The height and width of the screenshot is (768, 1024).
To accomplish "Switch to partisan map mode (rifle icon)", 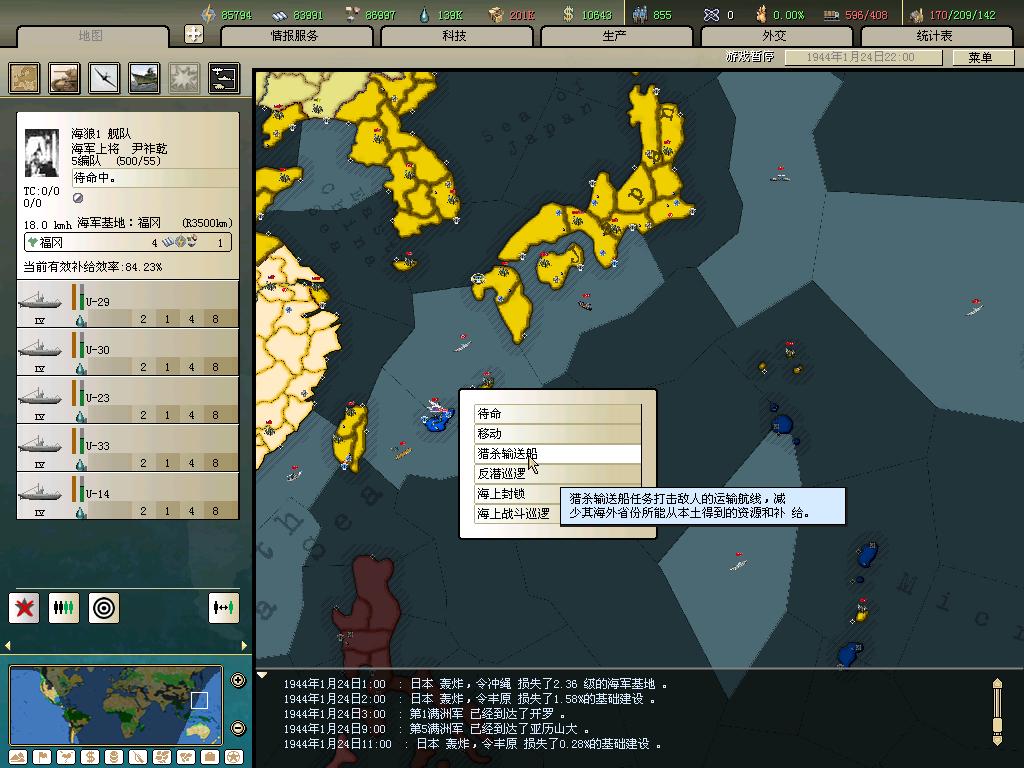I will tap(138, 757).
